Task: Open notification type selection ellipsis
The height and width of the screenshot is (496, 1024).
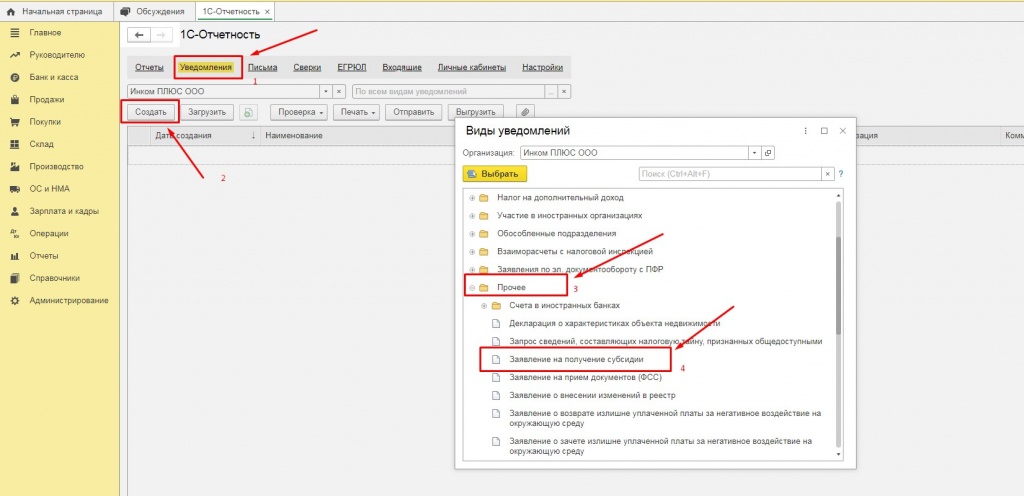Action: 552,91
